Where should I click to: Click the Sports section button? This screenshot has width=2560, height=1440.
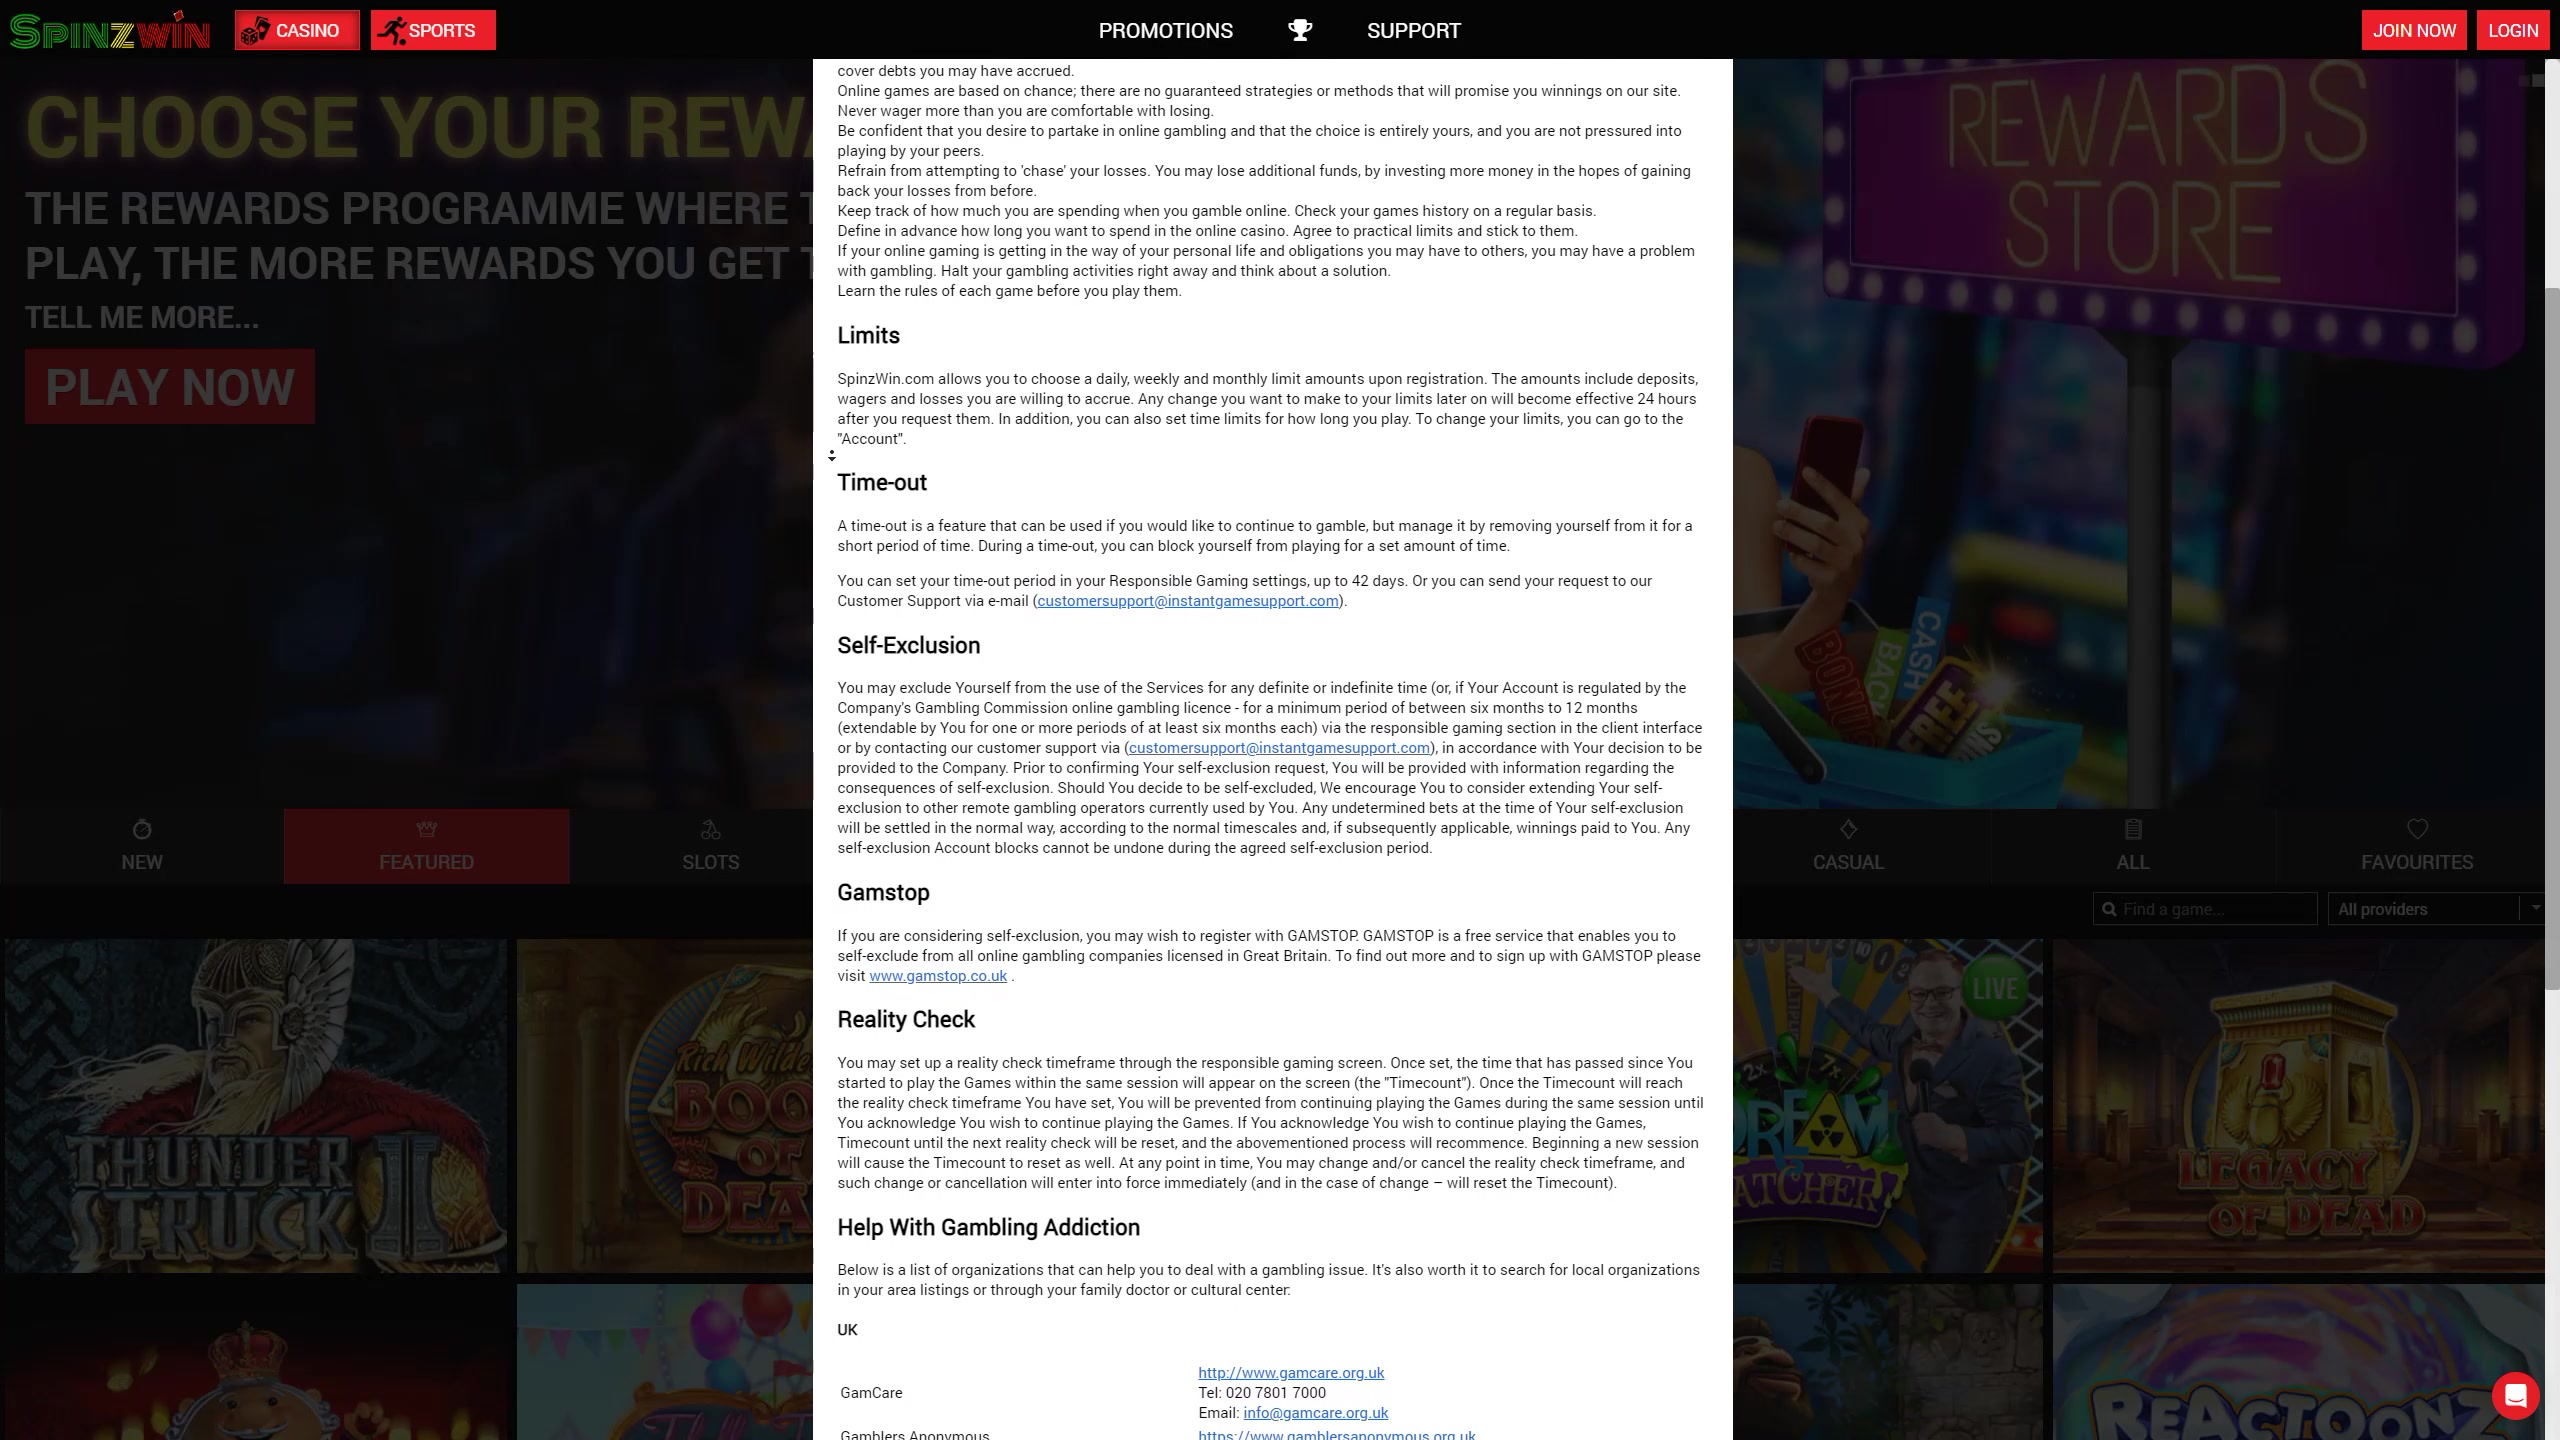(x=432, y=30)
